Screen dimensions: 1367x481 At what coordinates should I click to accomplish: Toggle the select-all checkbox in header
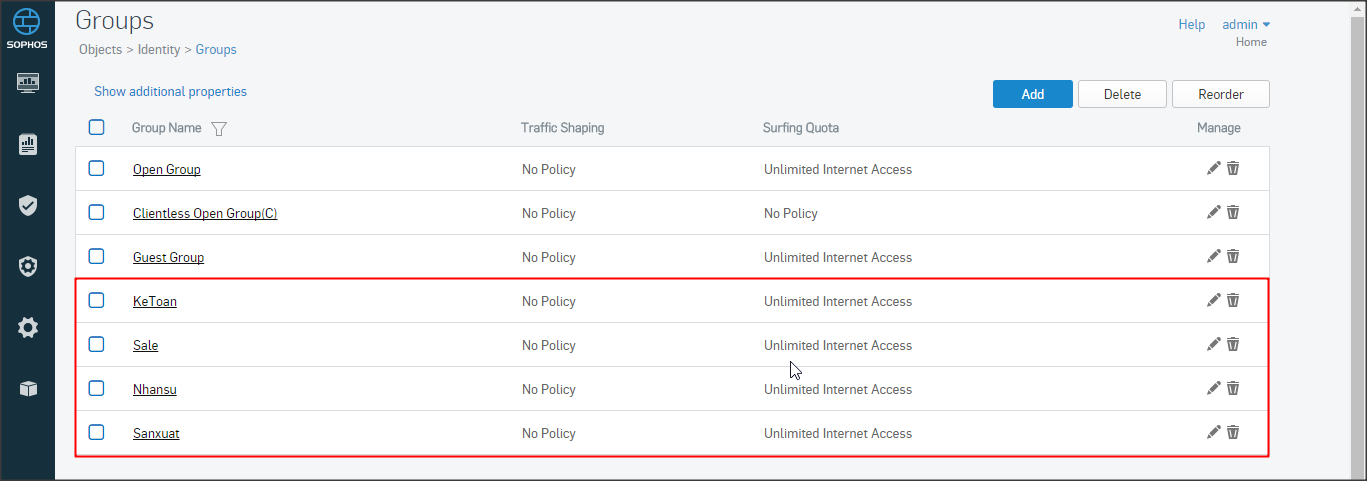click(x=96, y=127)
